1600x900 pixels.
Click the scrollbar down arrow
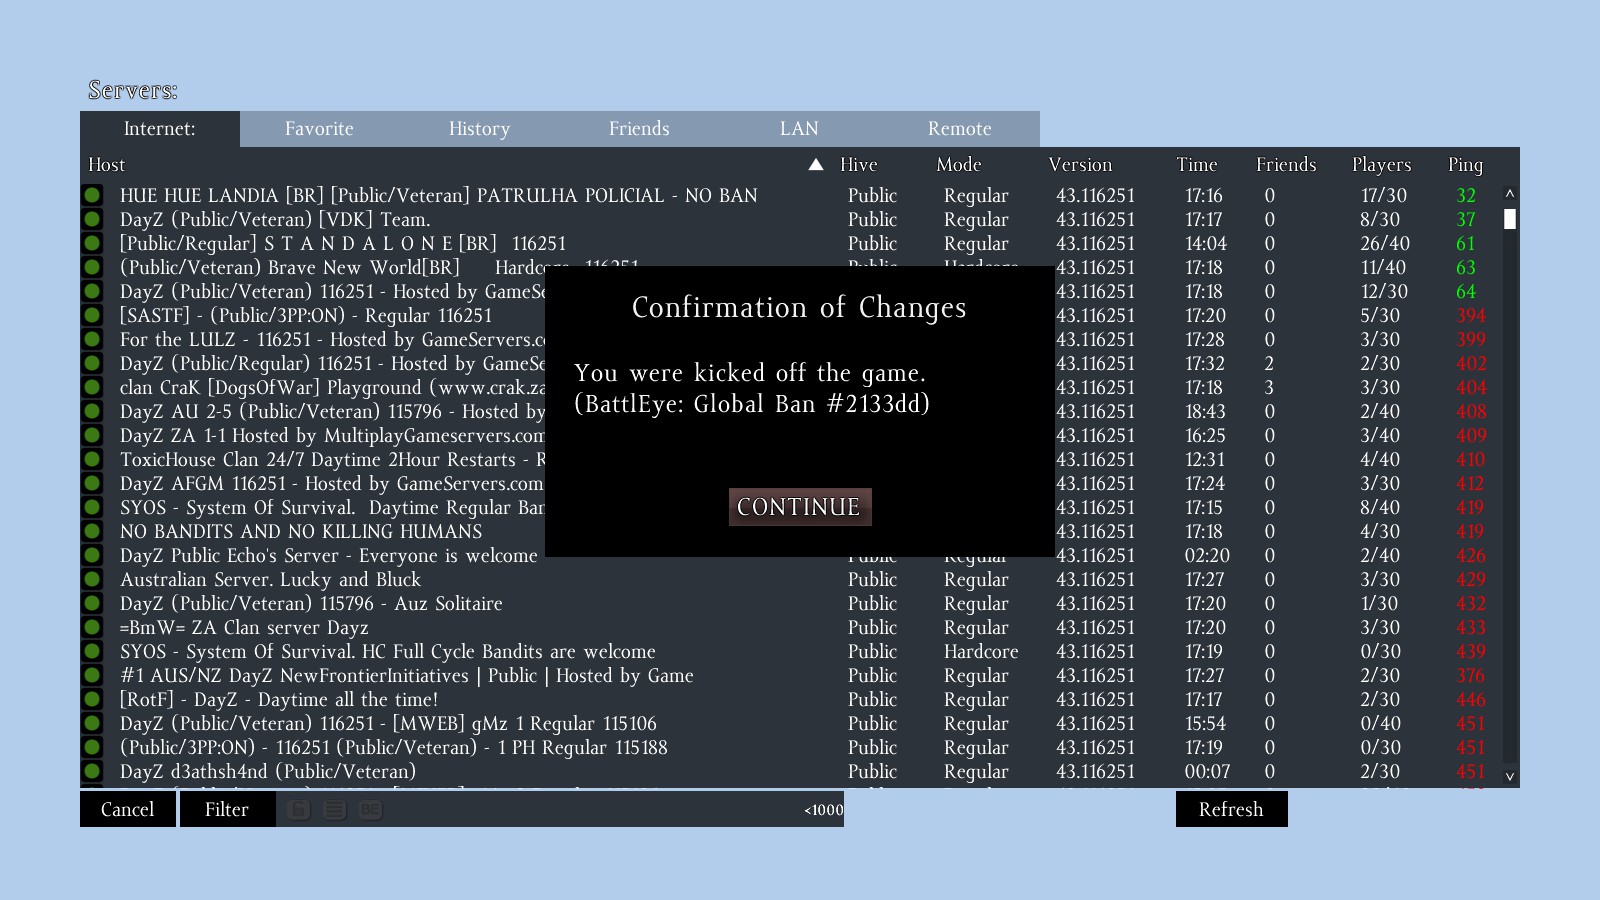coord(1510,776)
